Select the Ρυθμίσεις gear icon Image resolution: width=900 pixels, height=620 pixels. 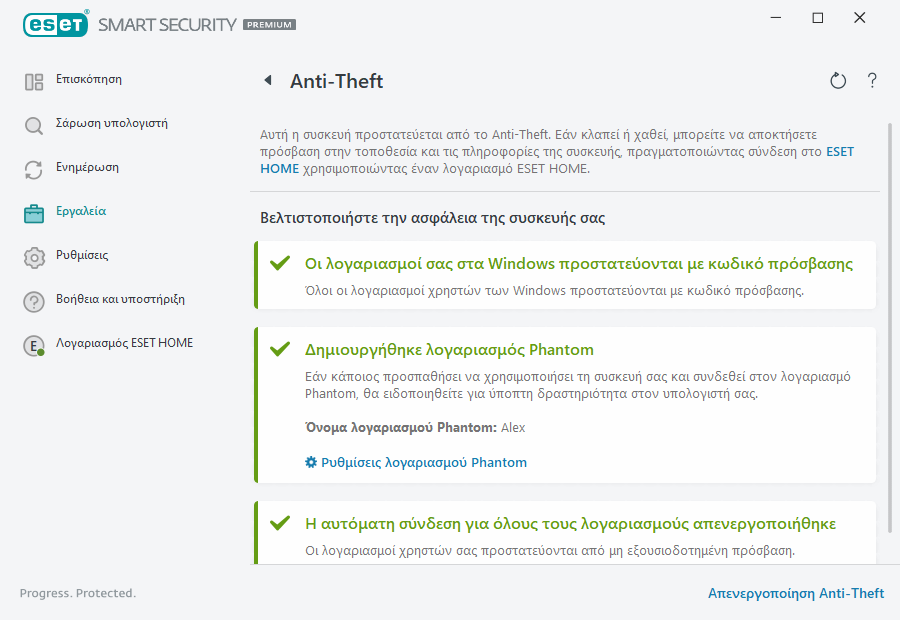[x=33, y=255]
